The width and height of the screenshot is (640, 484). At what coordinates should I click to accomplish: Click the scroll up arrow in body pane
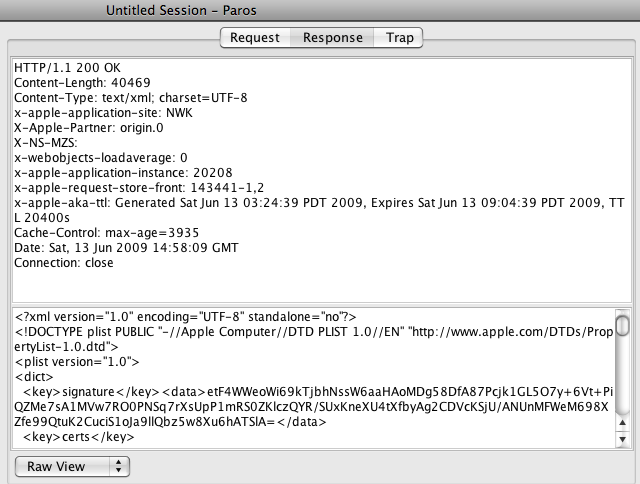pyautogui.click(x=623, y=423)
